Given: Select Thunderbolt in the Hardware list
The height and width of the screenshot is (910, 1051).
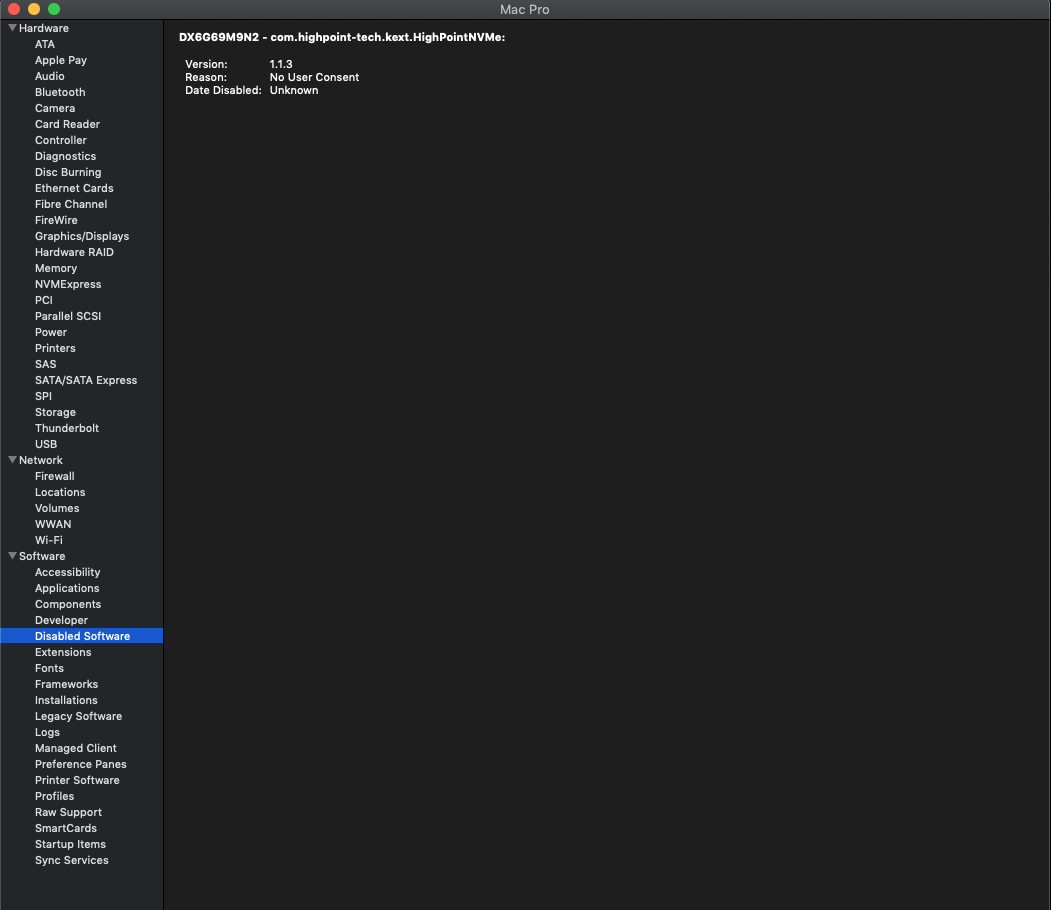Looking at the screenshot, I should click(x=67, y=428).
